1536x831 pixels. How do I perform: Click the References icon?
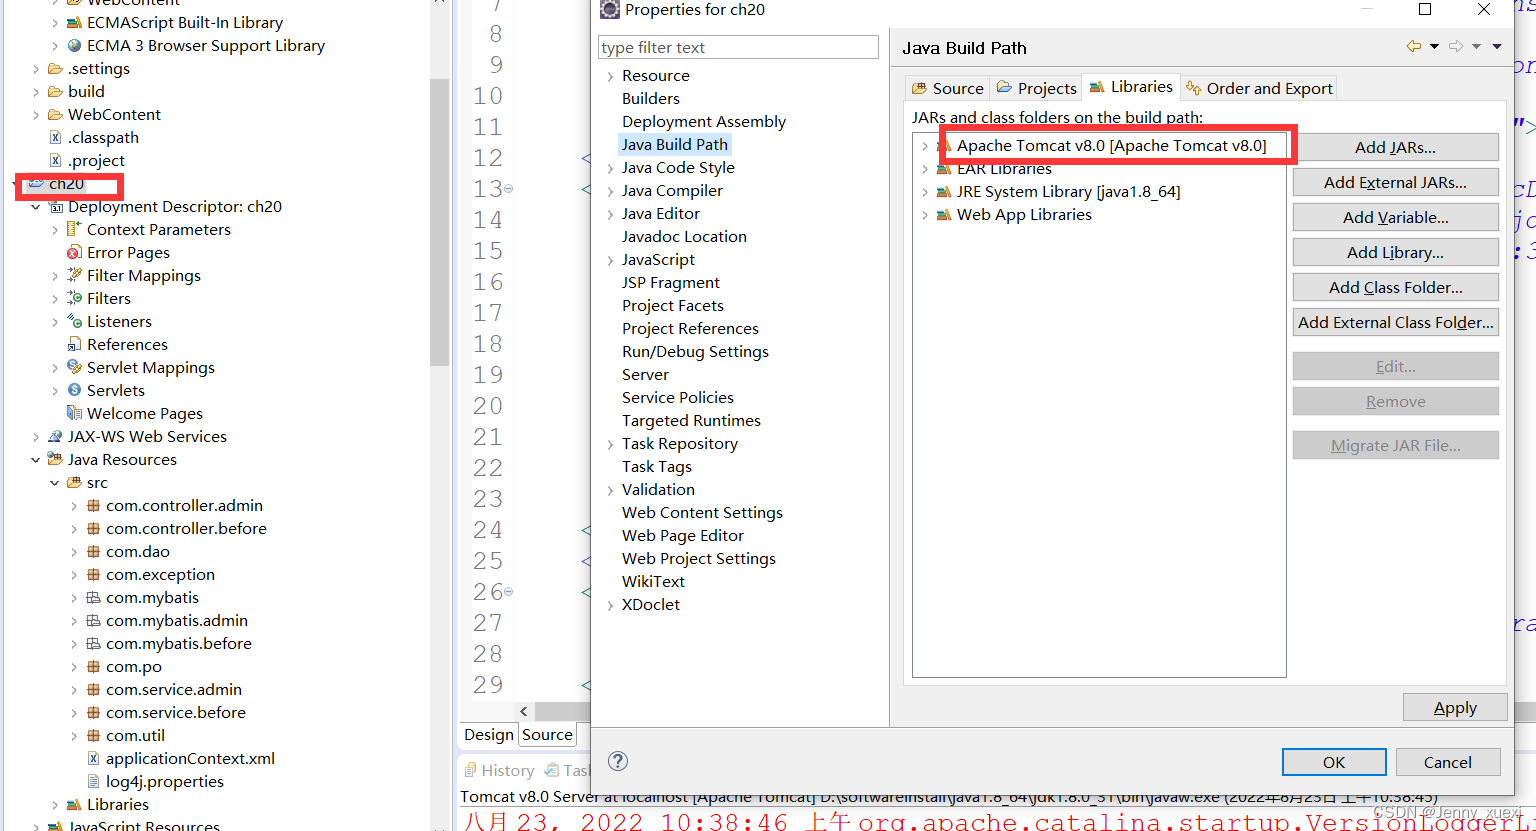tap(74, 345)
